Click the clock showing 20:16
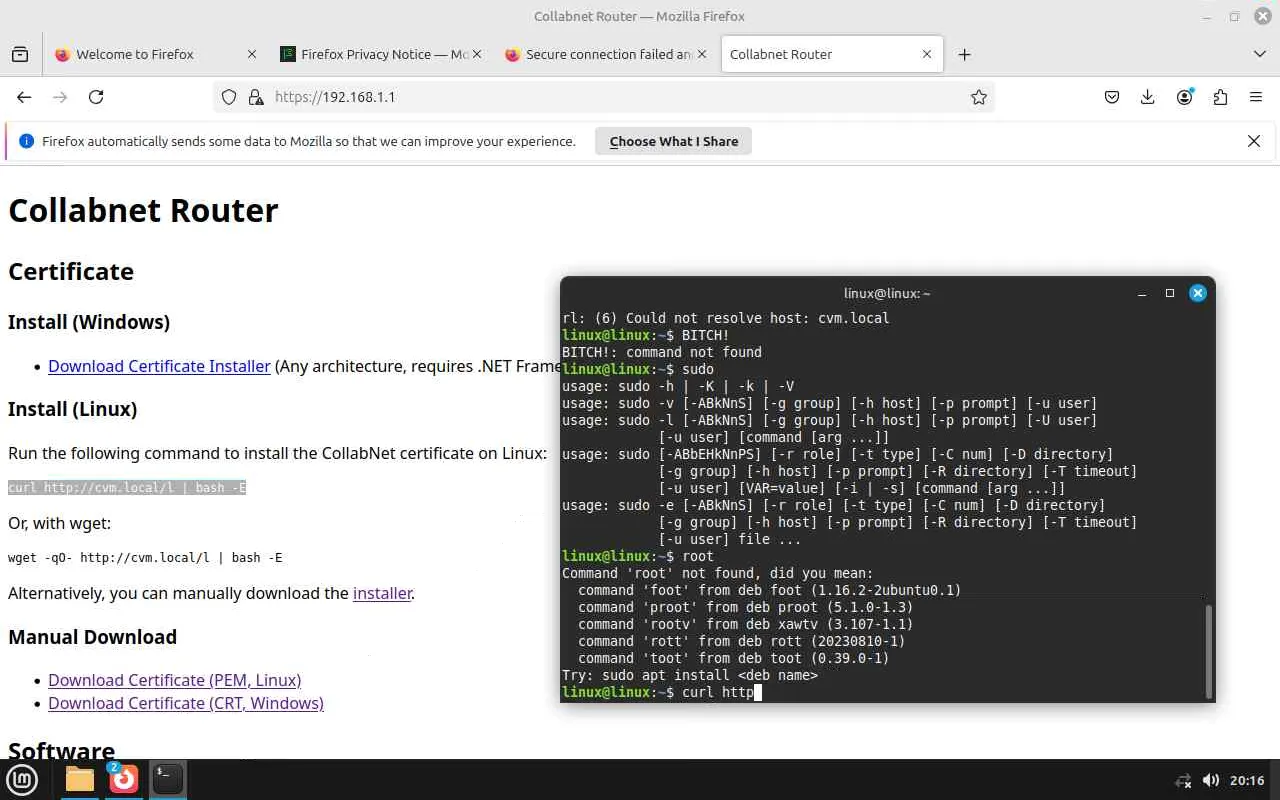The image size is (1280, 800). (1247, 780)
